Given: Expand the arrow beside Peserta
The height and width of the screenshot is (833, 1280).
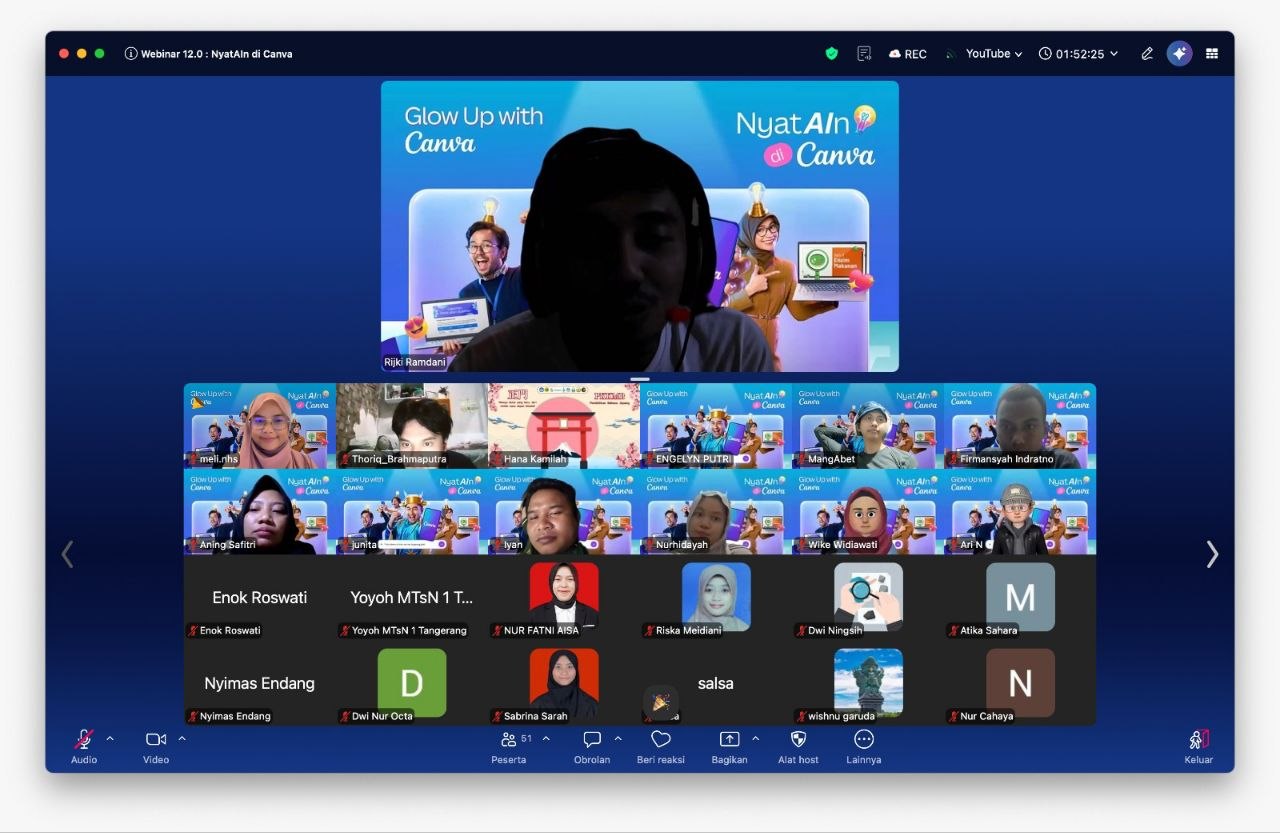Looking at the screenshot, I should pyautogui.click(x=546, y=739).
